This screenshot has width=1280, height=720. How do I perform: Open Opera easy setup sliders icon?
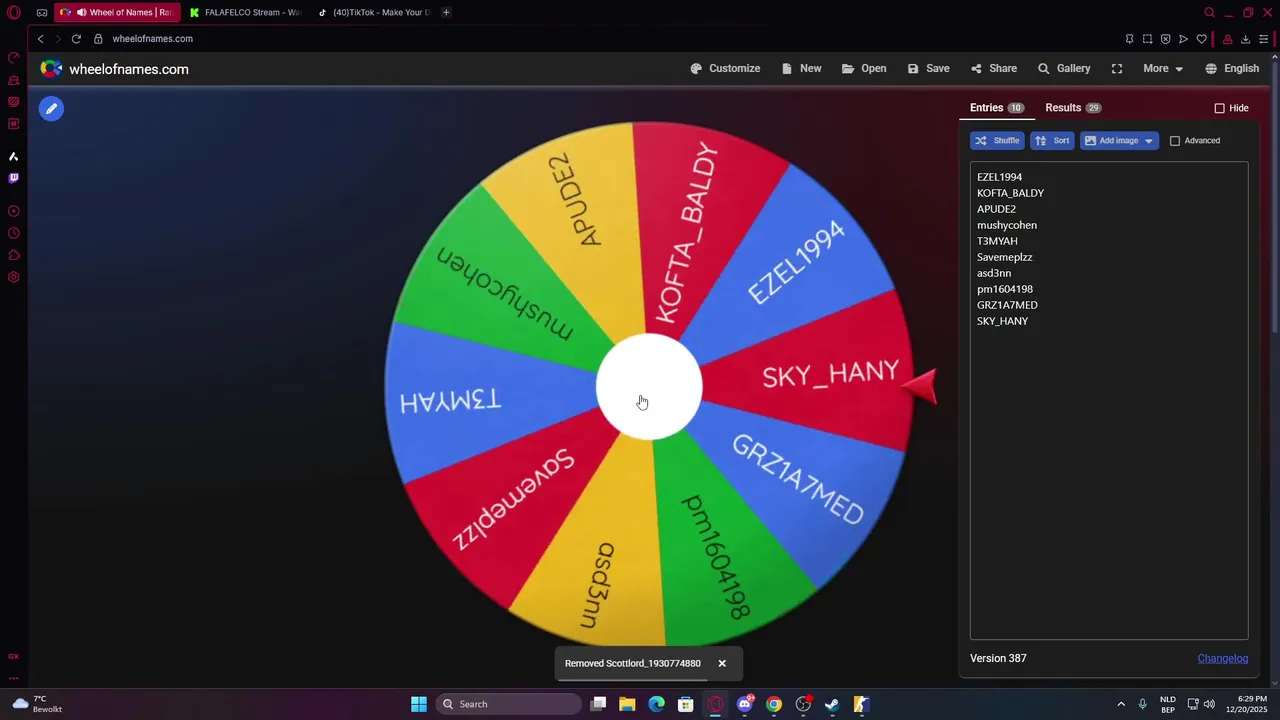click(1264, 39)
